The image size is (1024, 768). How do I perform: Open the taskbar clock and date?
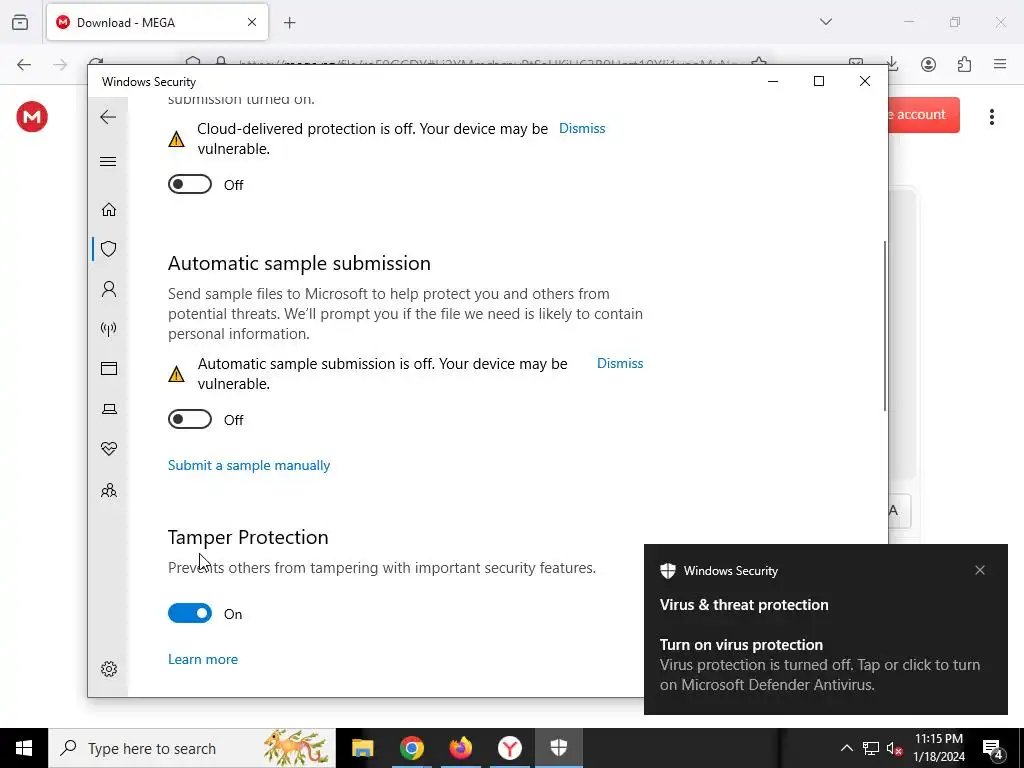[x=938, y=748]
